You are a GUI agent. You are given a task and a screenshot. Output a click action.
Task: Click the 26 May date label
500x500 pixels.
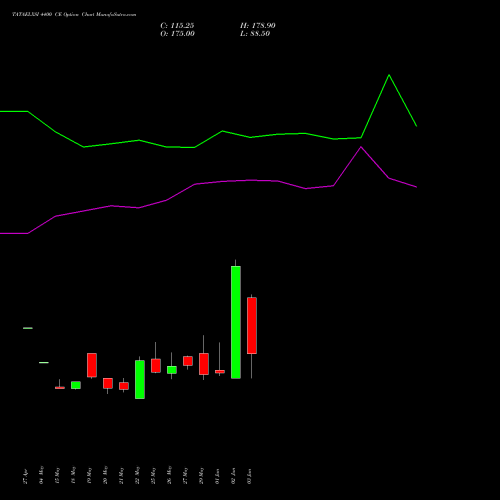(170, 475)
